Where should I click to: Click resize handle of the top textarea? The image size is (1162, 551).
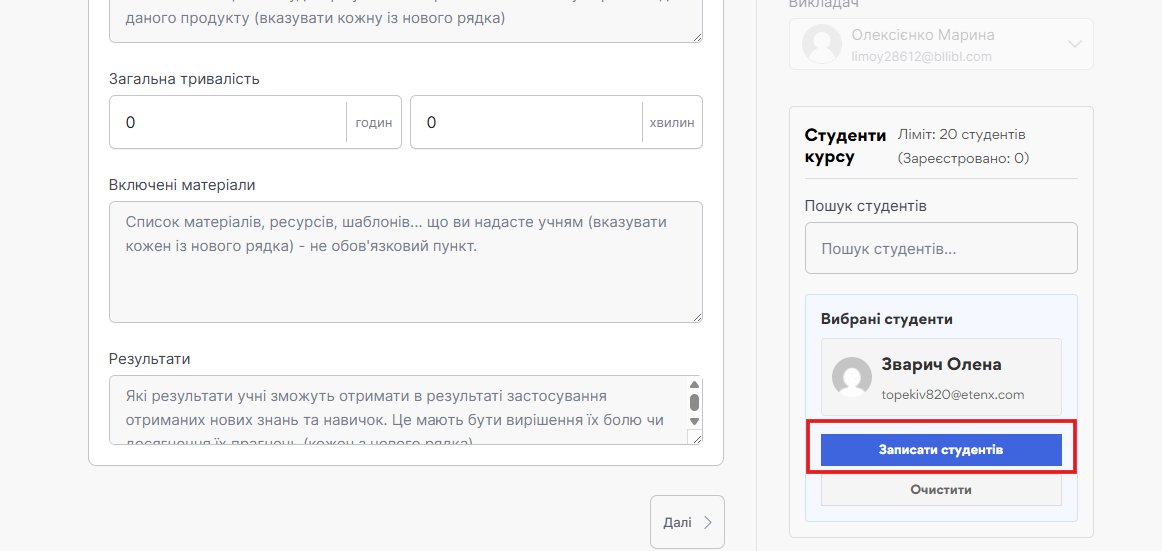tap(696, 36)
